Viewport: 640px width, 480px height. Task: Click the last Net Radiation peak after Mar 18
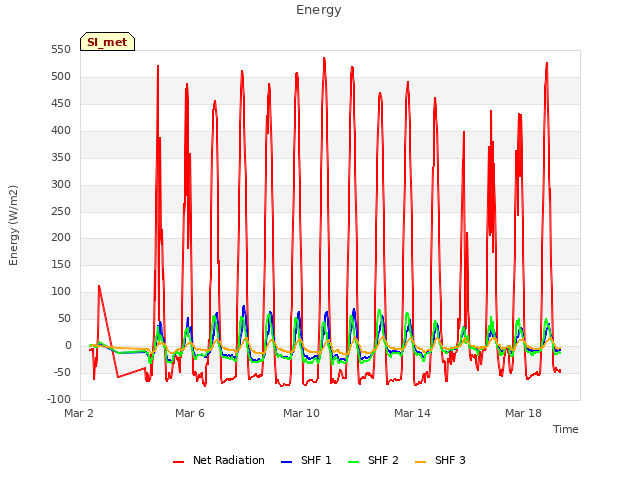(x=547, y=63)
